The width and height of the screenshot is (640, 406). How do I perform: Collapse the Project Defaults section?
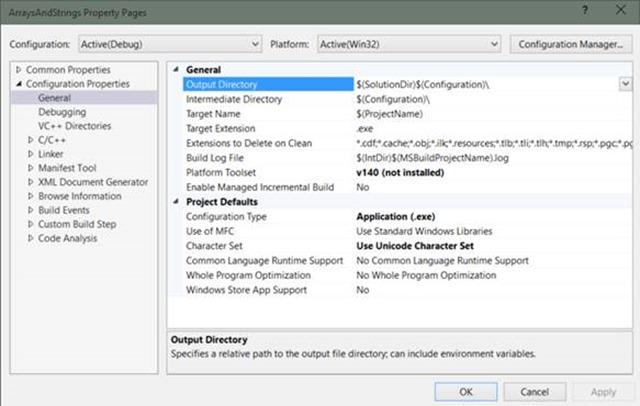tap(178, 201)
